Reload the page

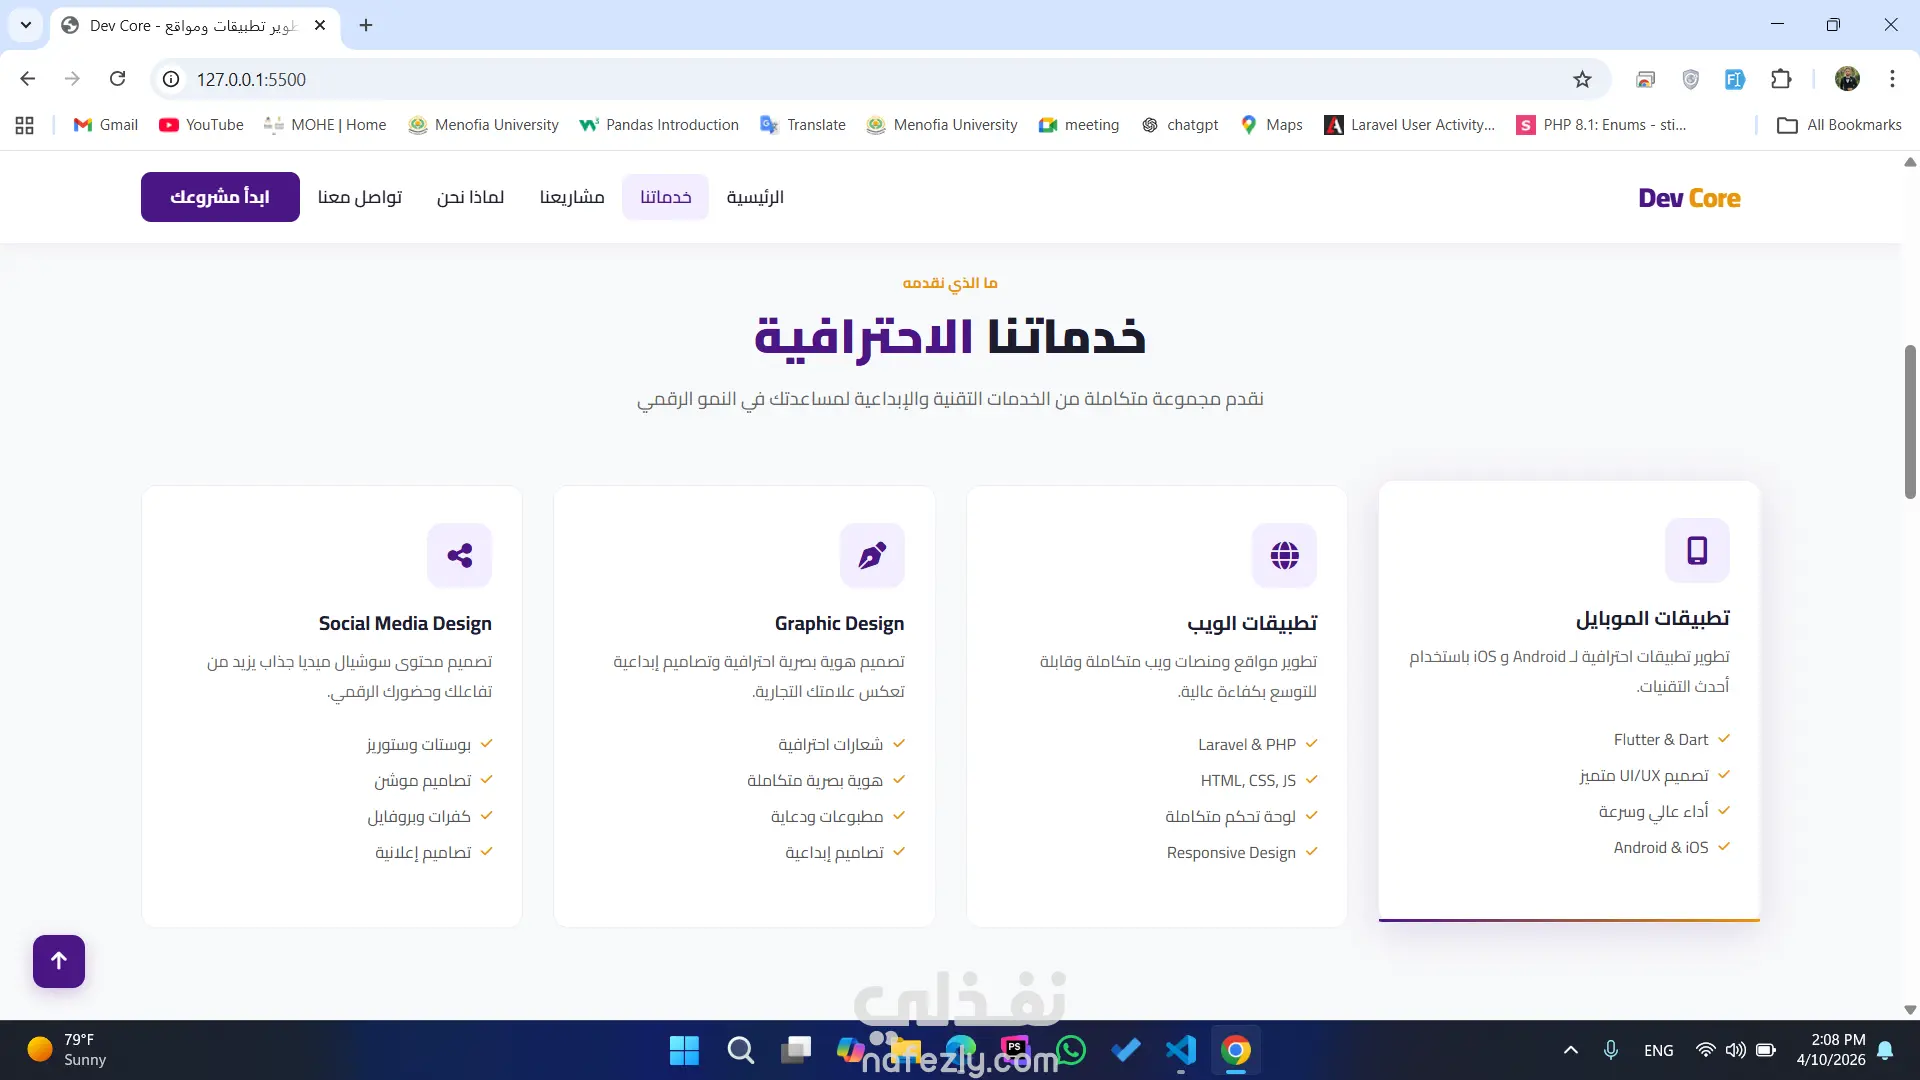(118, 79)
